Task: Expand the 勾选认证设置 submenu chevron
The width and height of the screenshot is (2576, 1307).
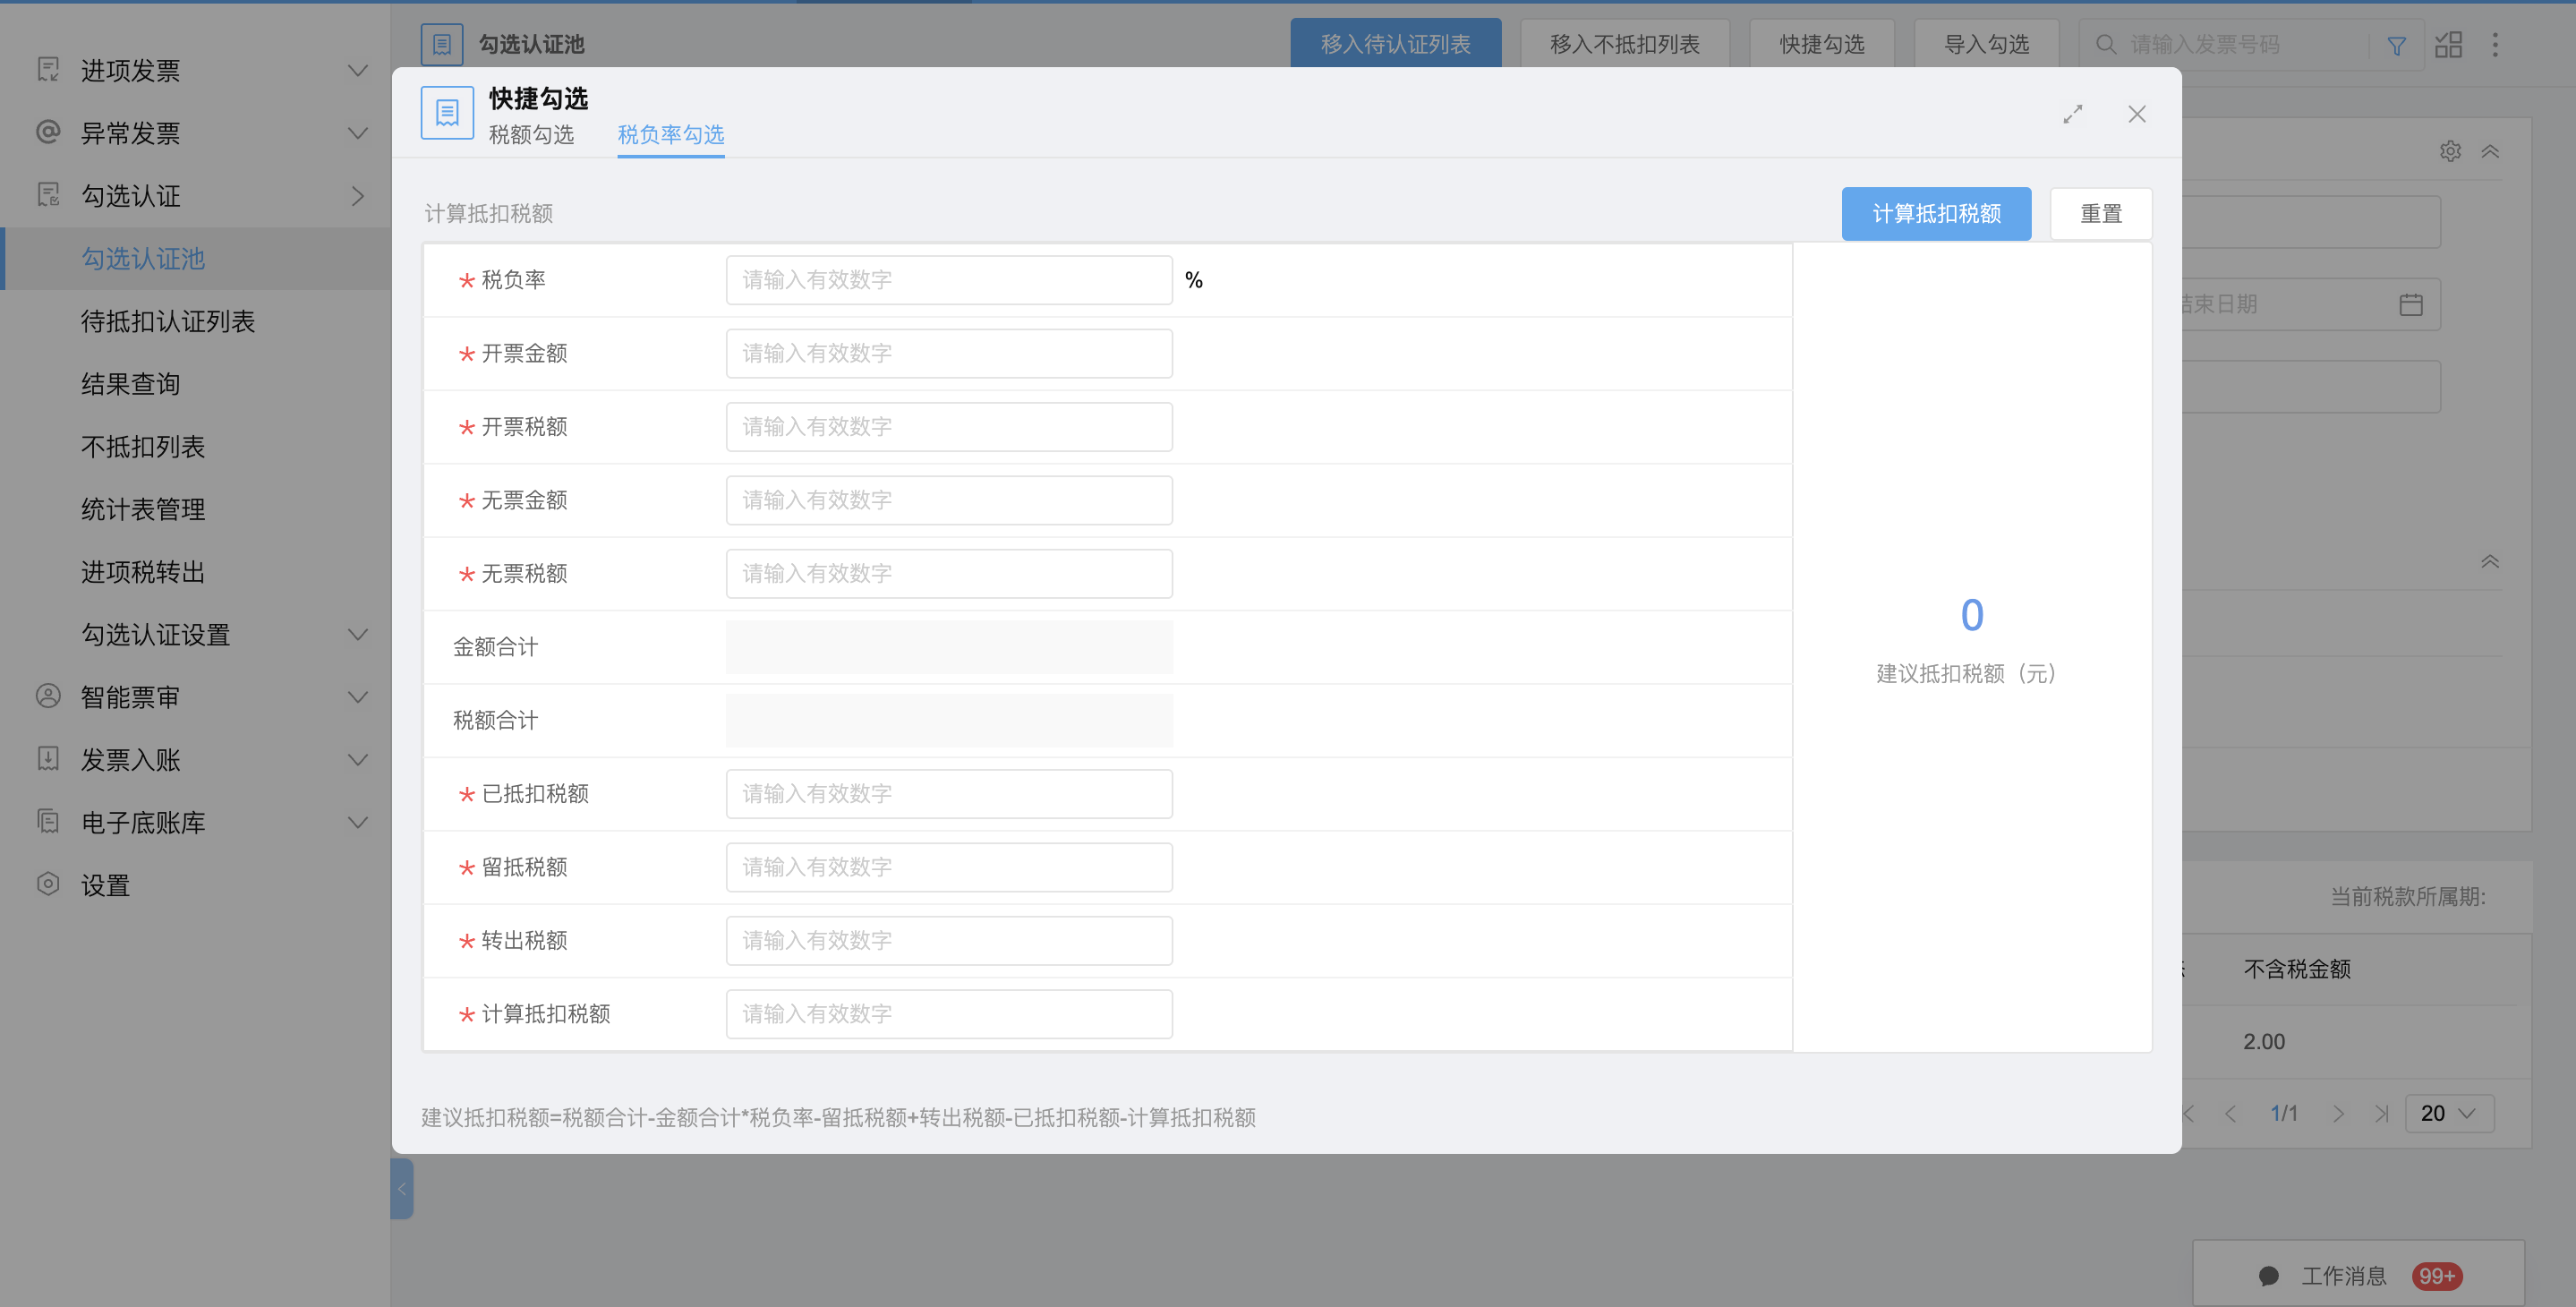Action: pos(357,634)
